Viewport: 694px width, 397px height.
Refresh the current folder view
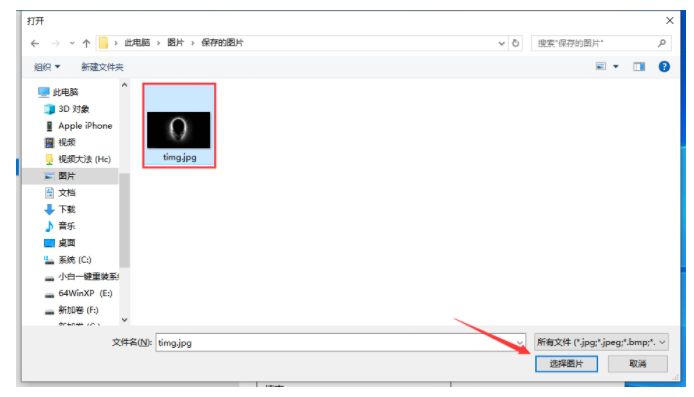516,43
